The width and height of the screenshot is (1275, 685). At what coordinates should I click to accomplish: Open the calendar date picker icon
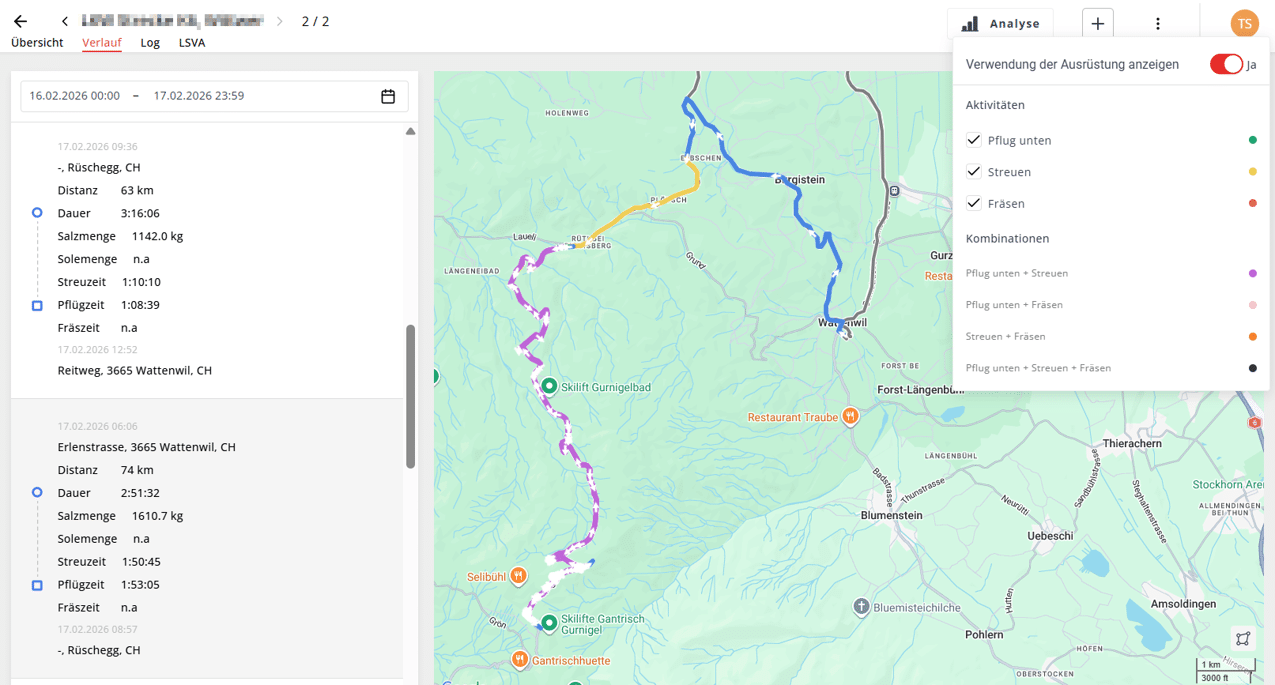coord(388,96)
